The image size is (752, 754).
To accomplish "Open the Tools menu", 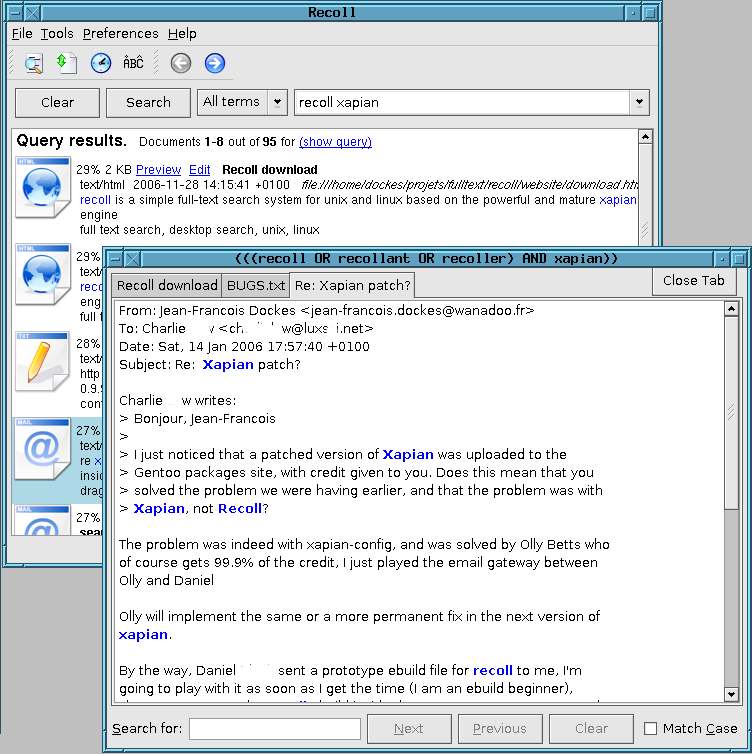I will coord(57,34).
